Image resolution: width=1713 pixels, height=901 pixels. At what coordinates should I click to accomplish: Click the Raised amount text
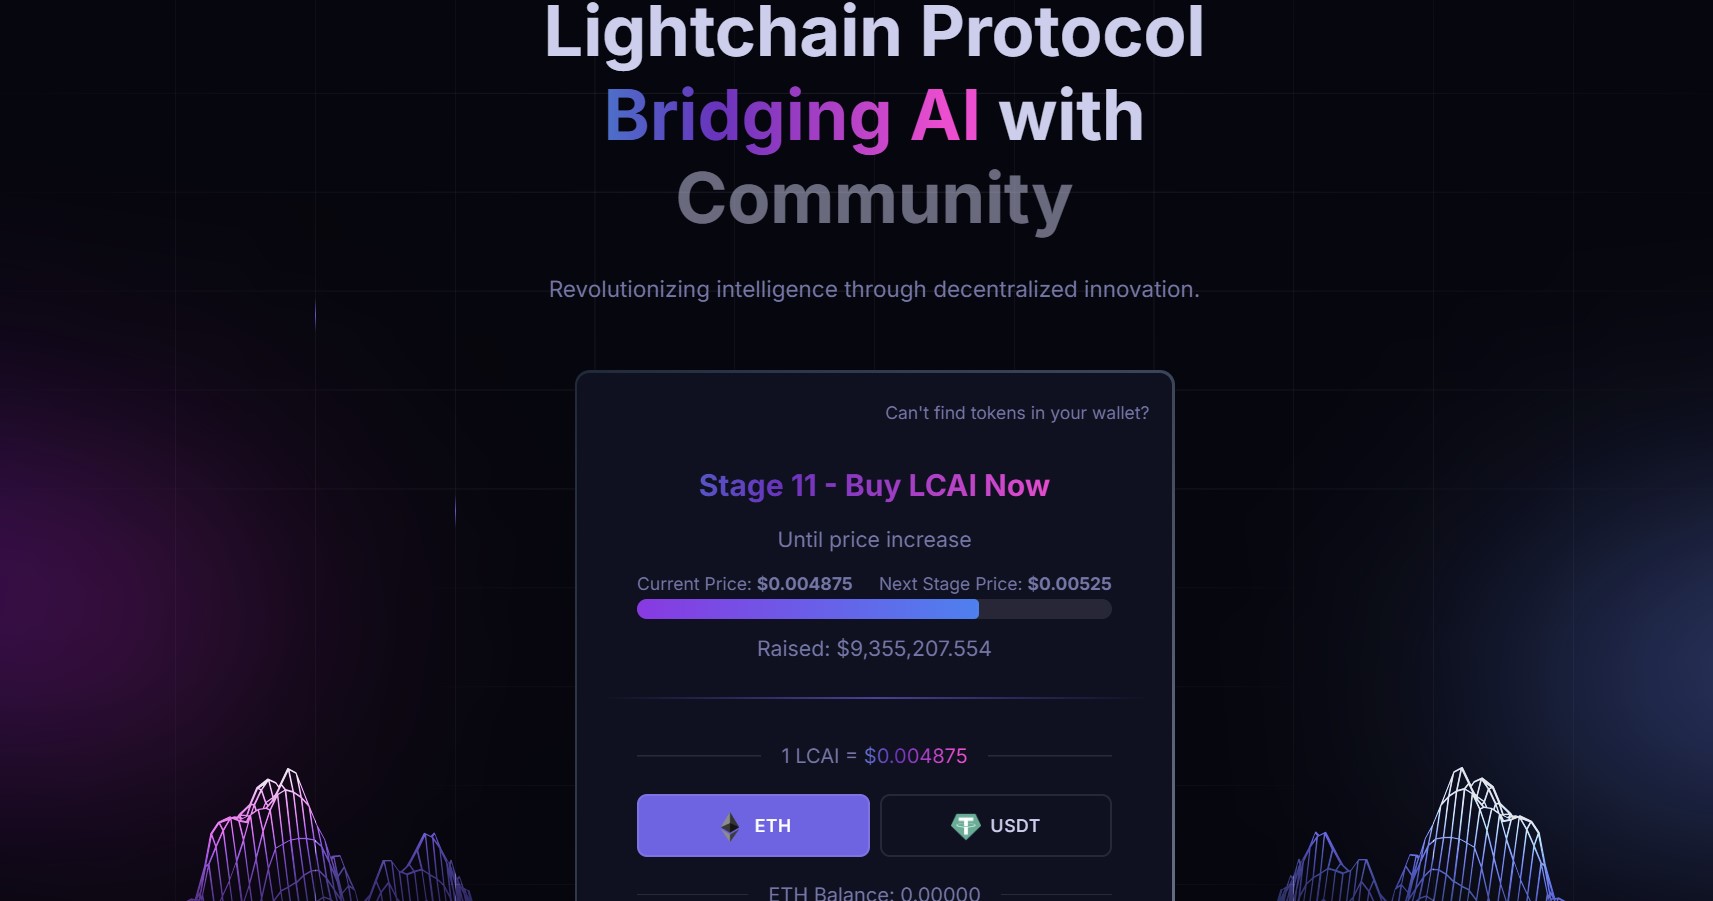874,649
